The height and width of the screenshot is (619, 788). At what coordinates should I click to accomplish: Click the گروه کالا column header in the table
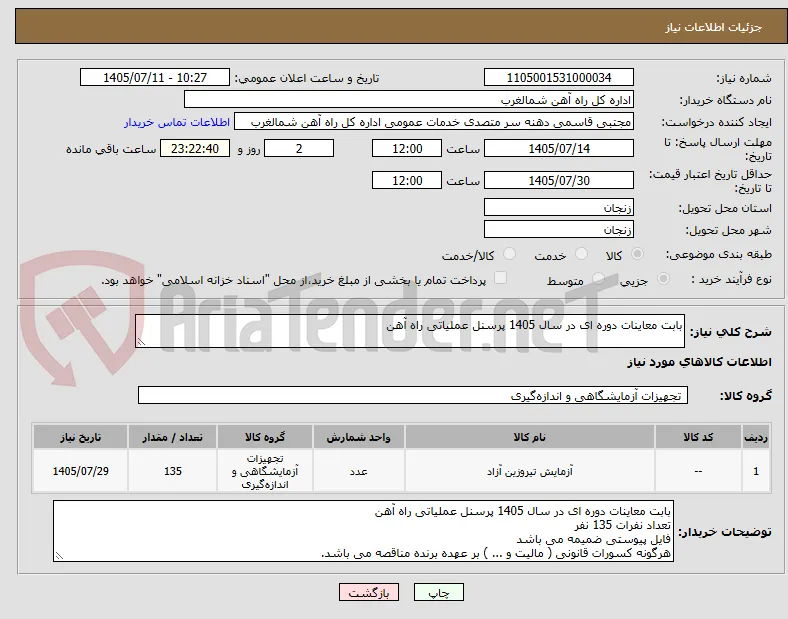coord(265,437)
